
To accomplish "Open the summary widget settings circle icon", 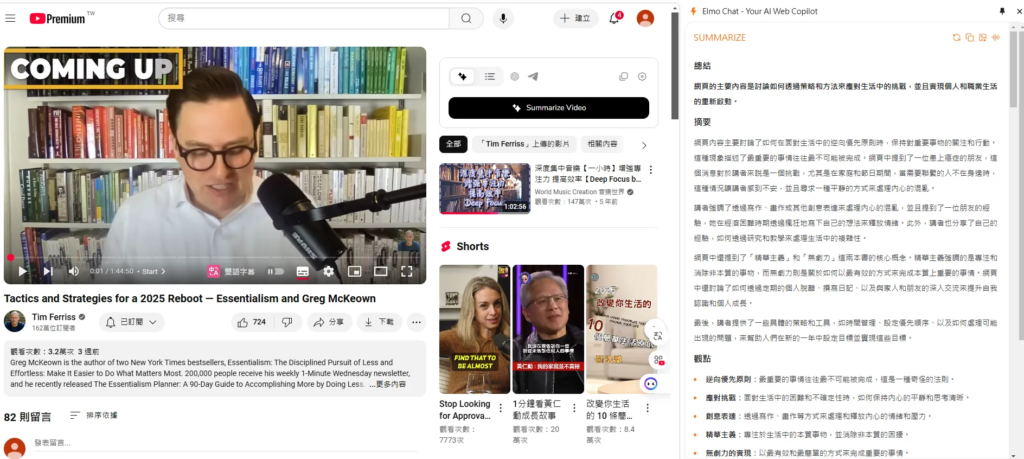I will [x=642, y=76].
